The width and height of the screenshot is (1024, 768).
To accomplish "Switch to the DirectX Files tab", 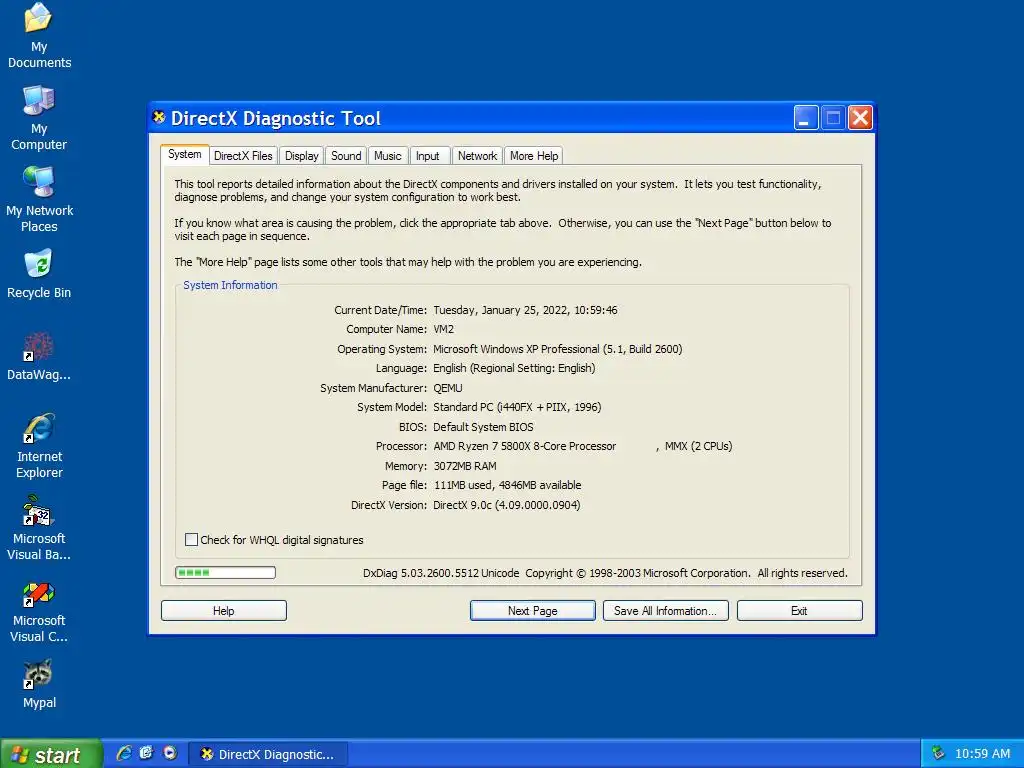I will [x=243, y=156].
